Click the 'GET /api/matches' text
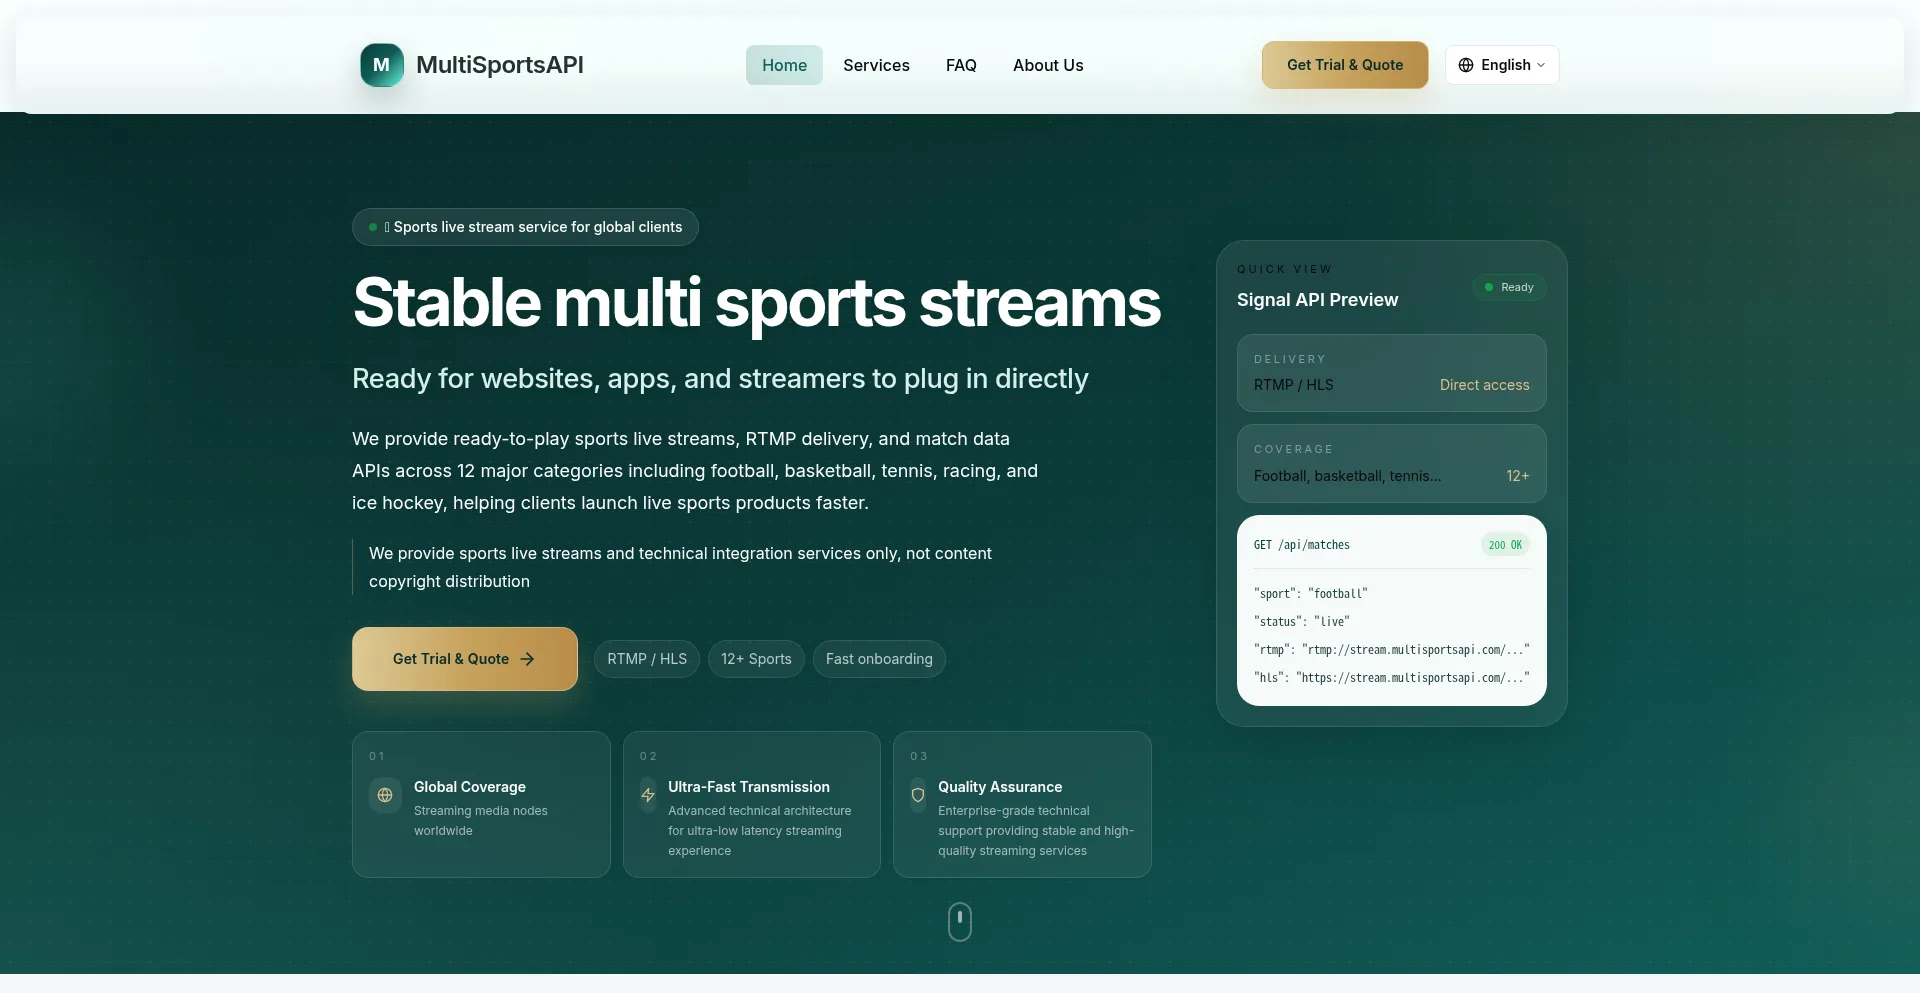 [x=1302, y=545]
